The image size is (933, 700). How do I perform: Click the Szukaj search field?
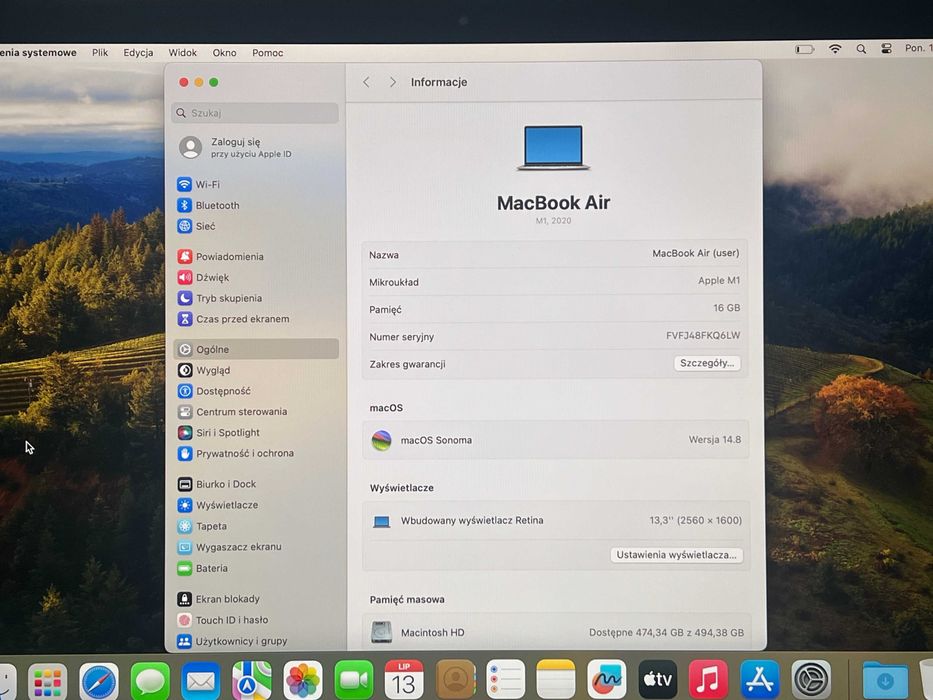pos(255,112)
